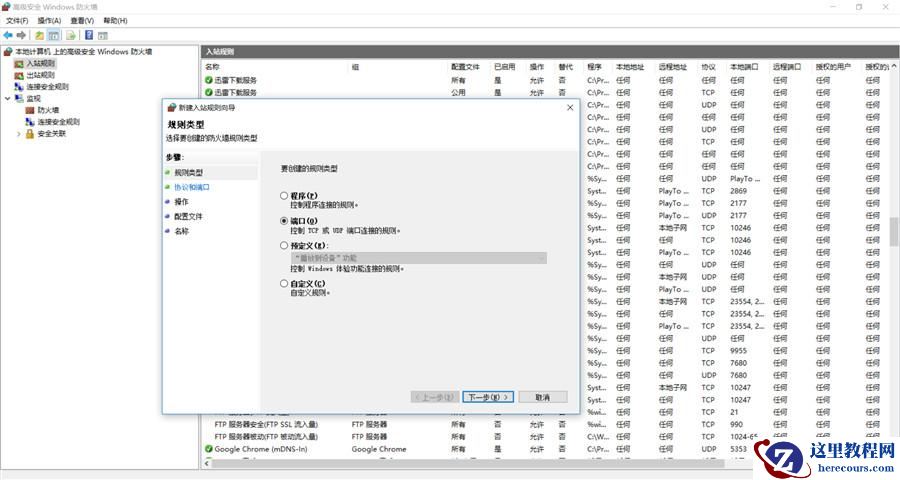Choose the 自定义(C) radio button
The height and width of the screenshot is (480, 900).
point(285,284)
